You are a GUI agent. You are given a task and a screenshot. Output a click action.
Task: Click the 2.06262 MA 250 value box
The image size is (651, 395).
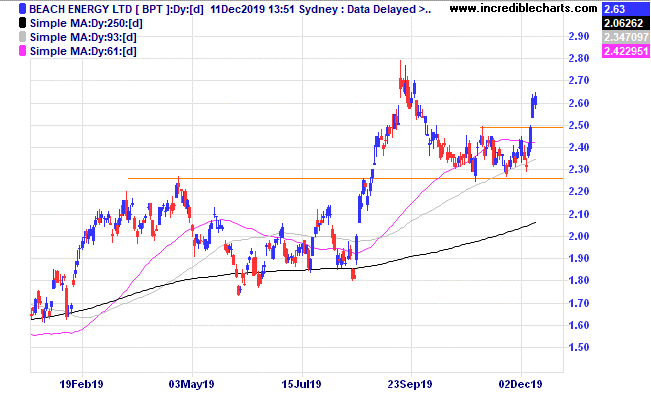[x=626, y=23]
